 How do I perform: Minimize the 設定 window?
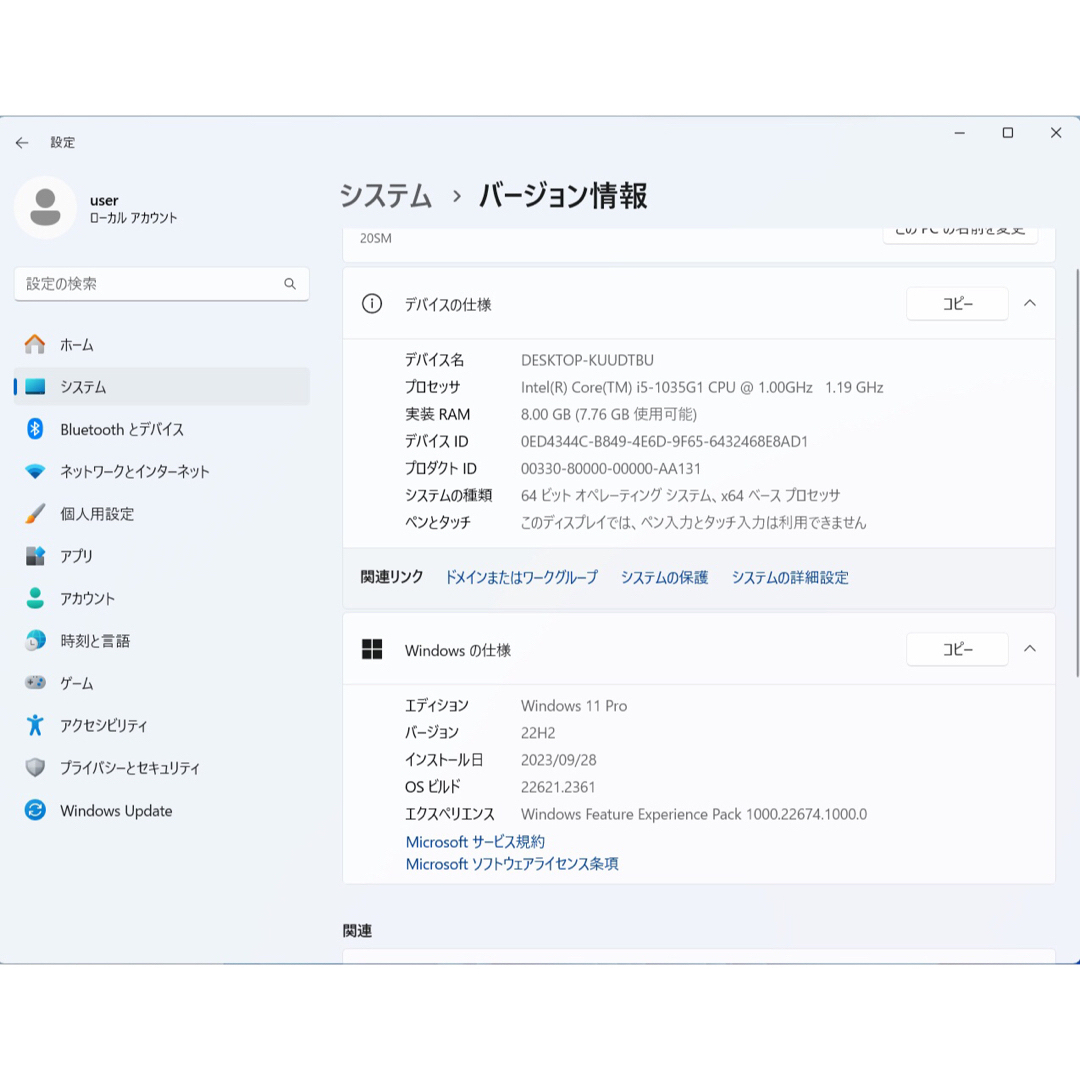(x=959, y=132)
